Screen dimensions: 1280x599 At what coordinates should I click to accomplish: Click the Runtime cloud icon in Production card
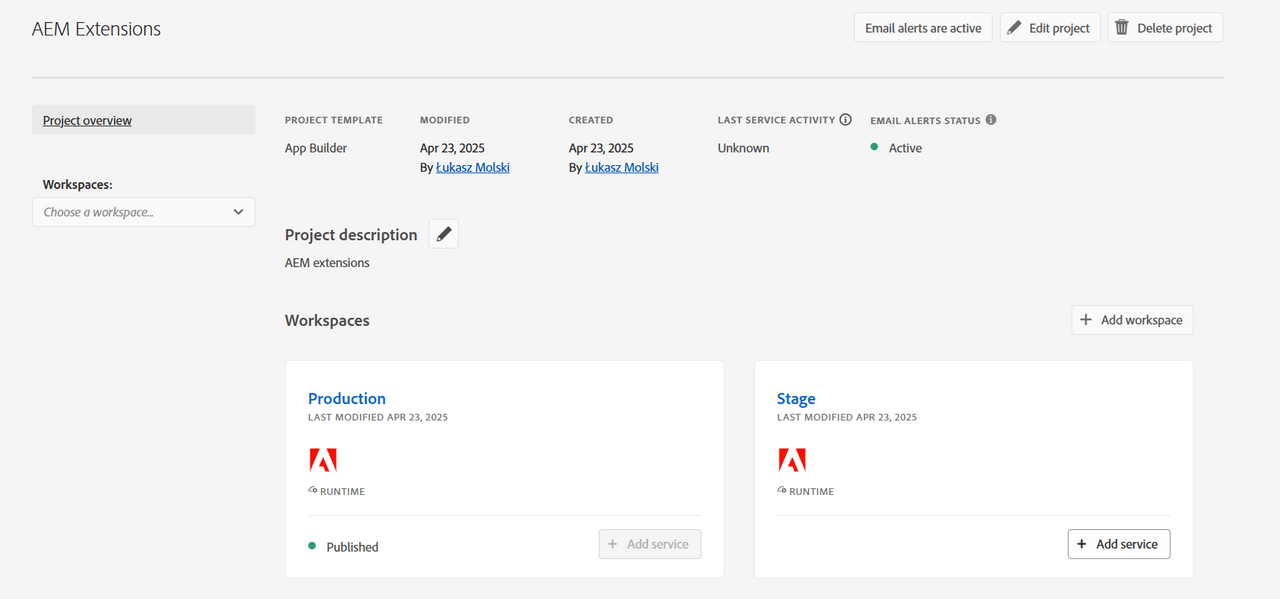(313, 491)
